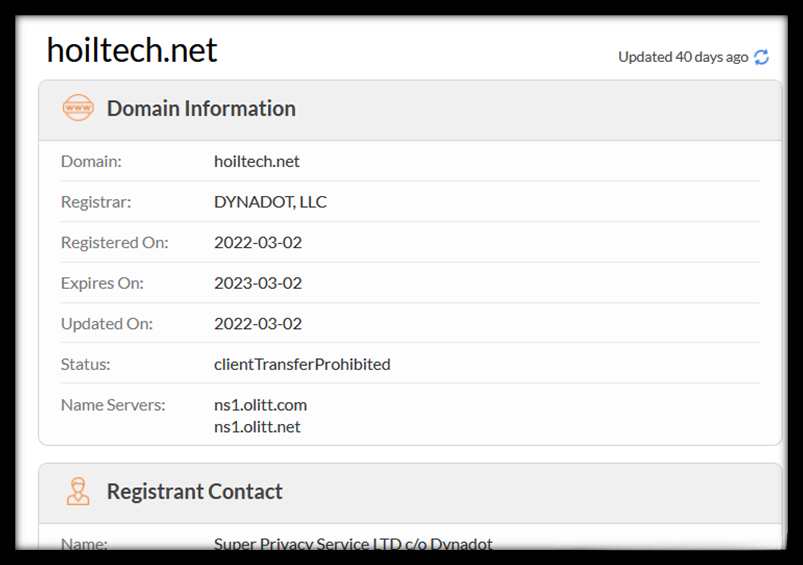Click the ns1.olitt.net name server

tap(257, 427)
